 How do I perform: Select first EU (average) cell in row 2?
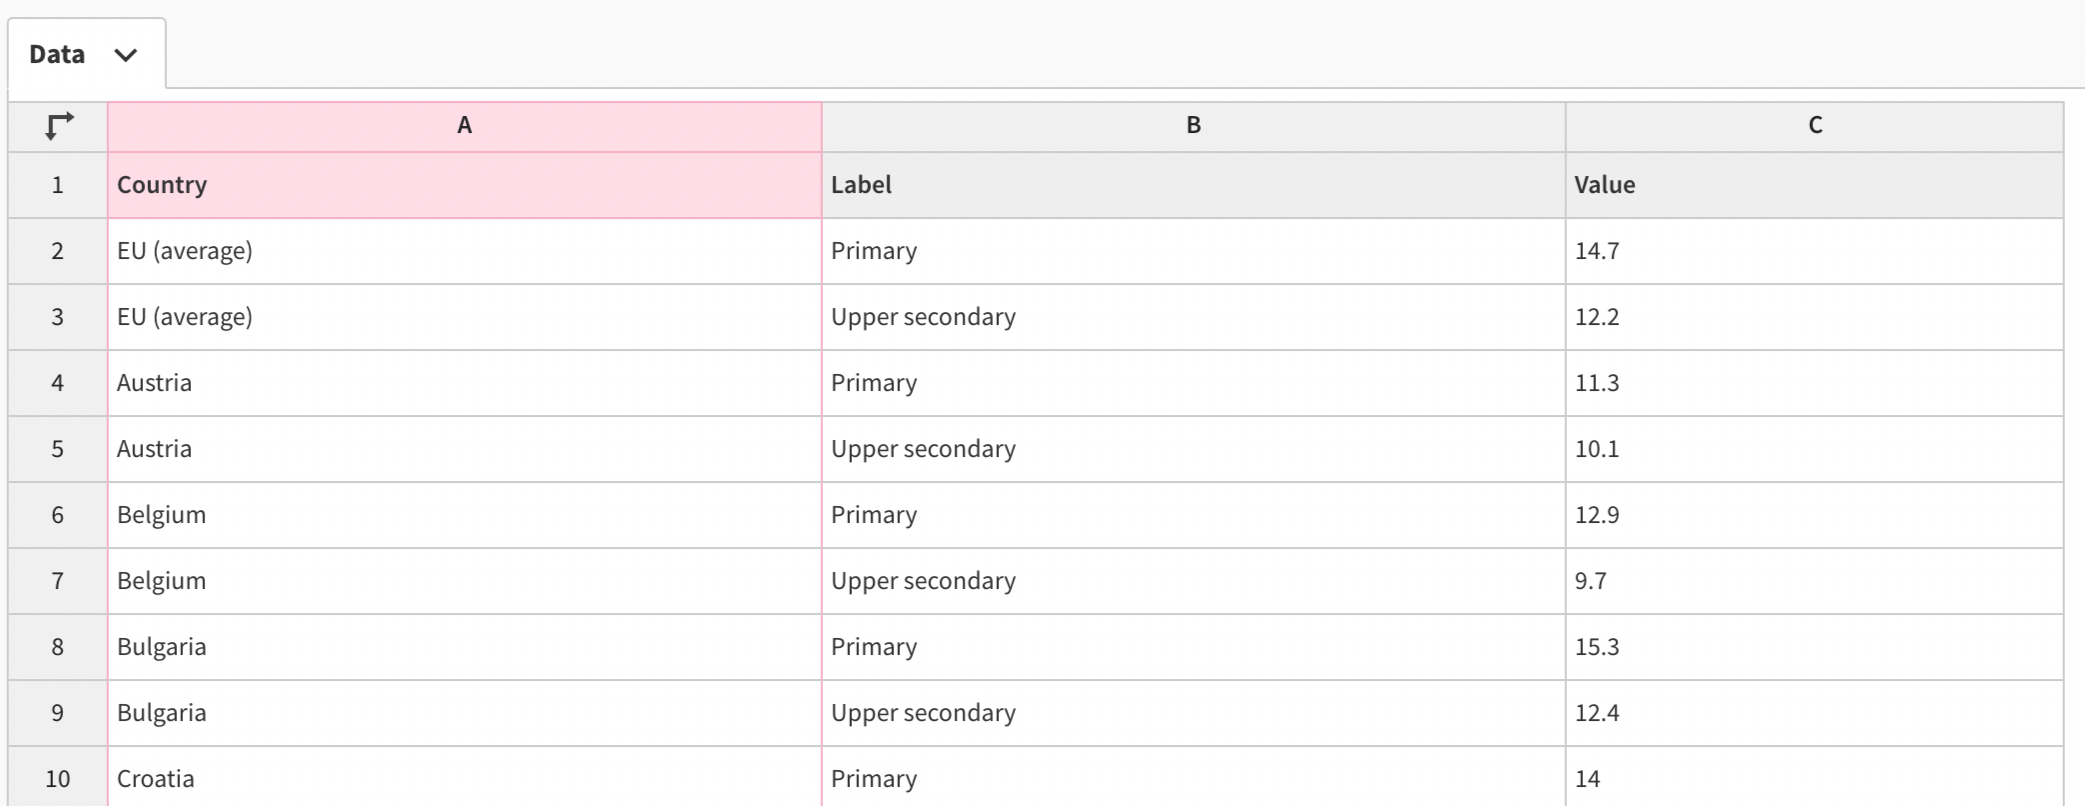464,251
